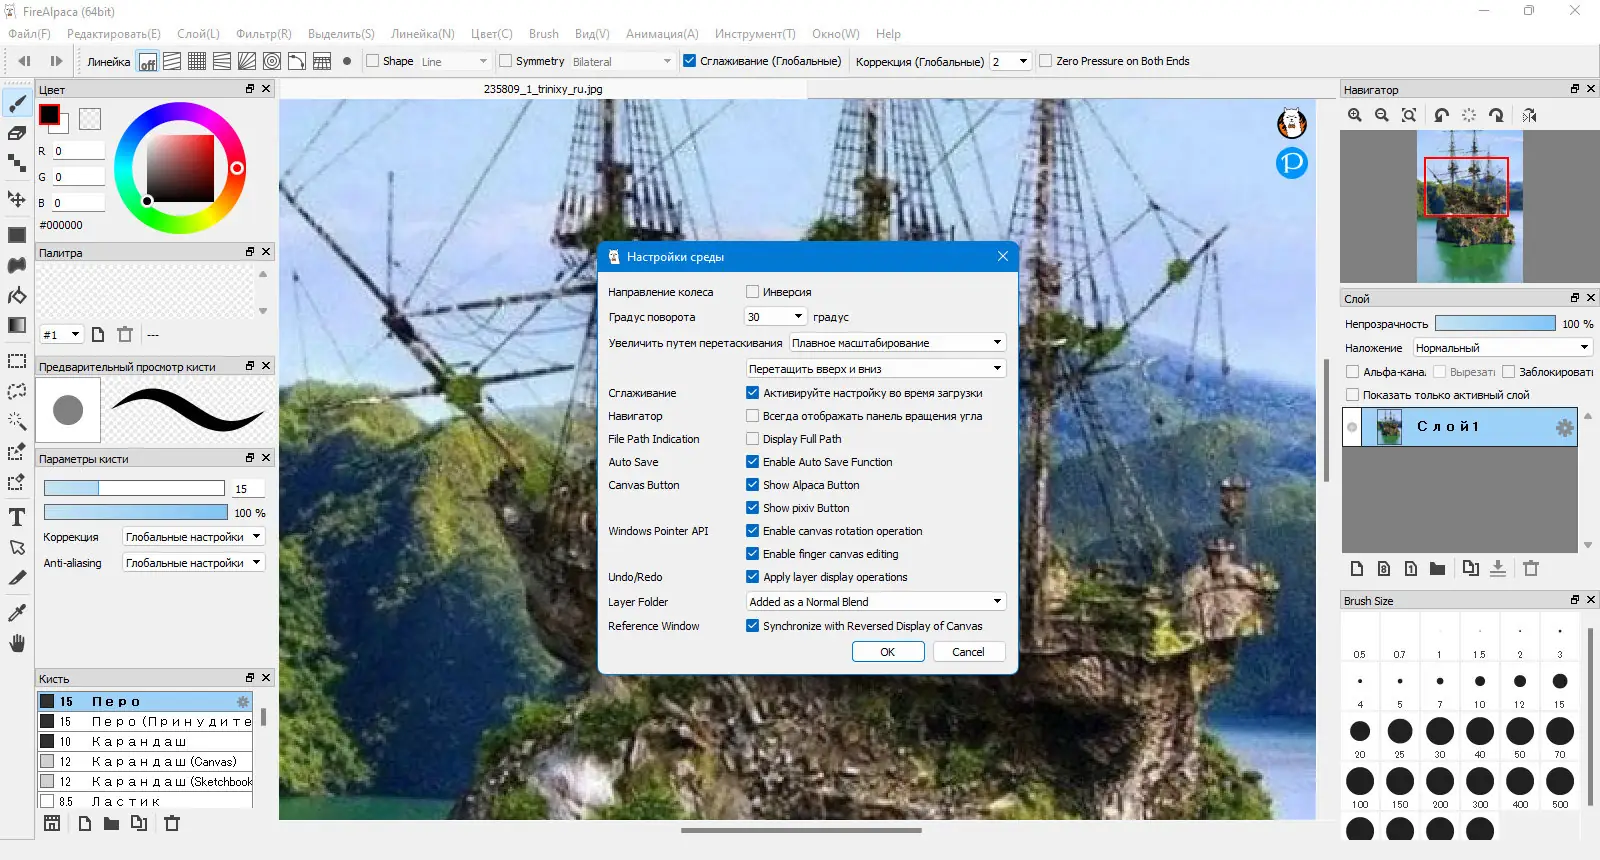Delete layer with trash icon in layer panel
The image size is (1600, 860).
pos(1531,569)
